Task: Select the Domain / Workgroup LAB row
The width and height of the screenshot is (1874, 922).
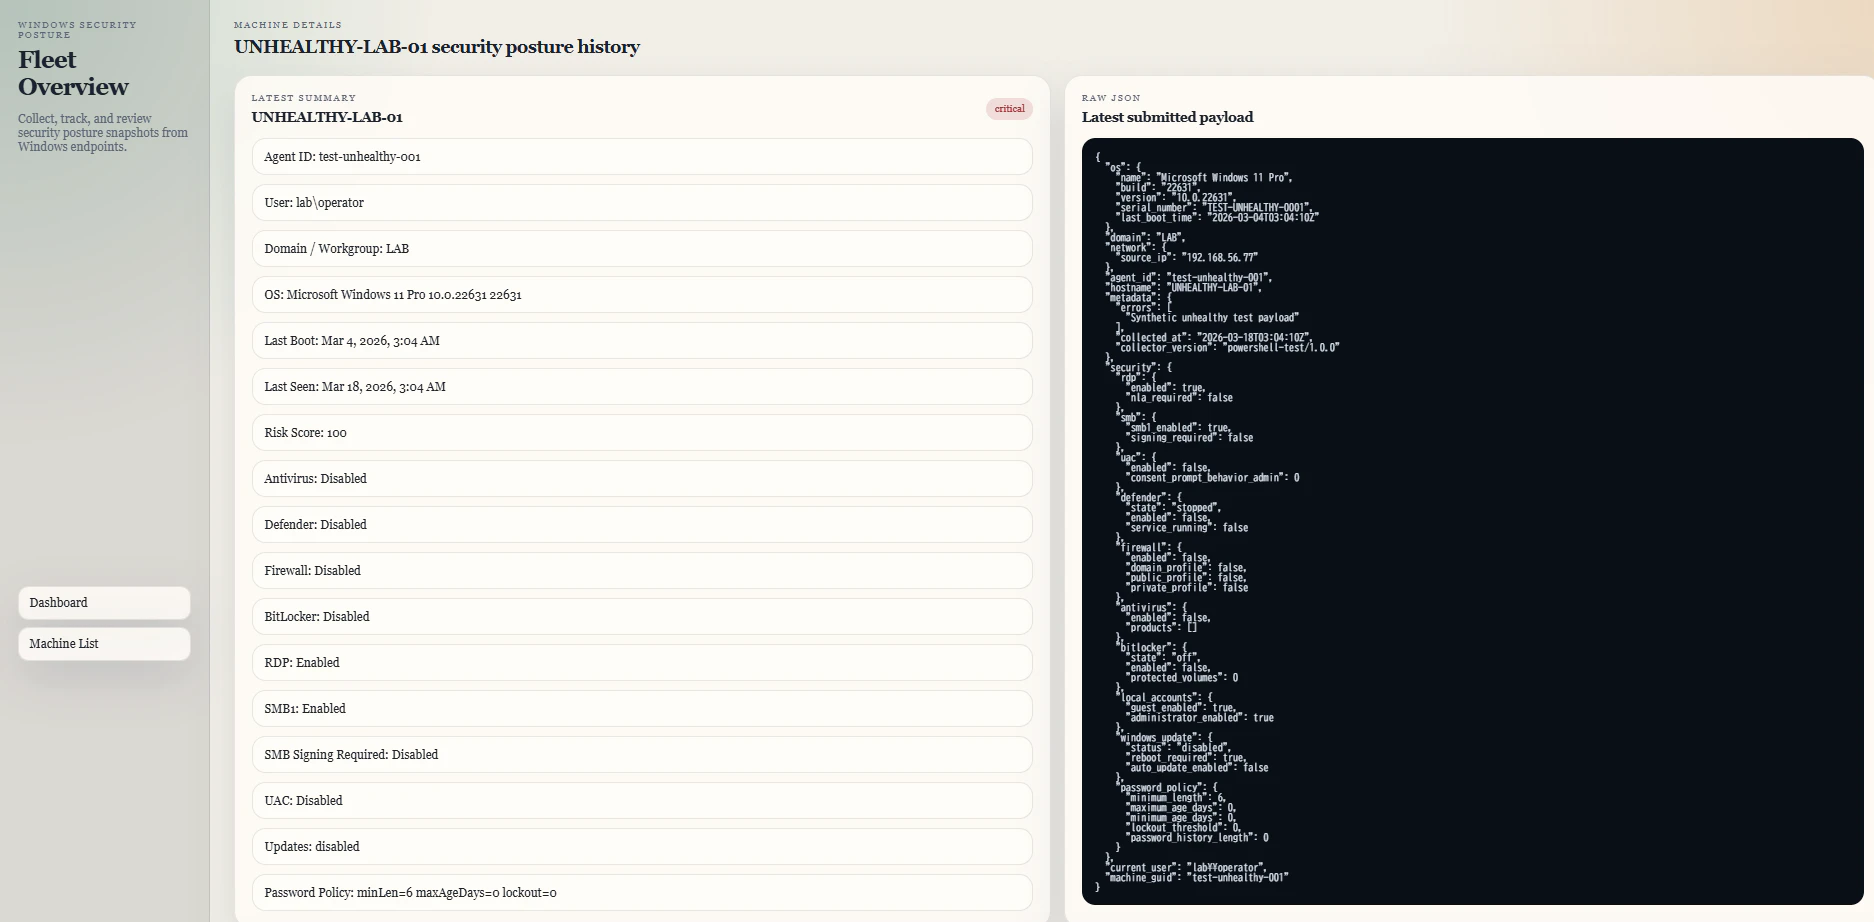Action: [642, 249]
